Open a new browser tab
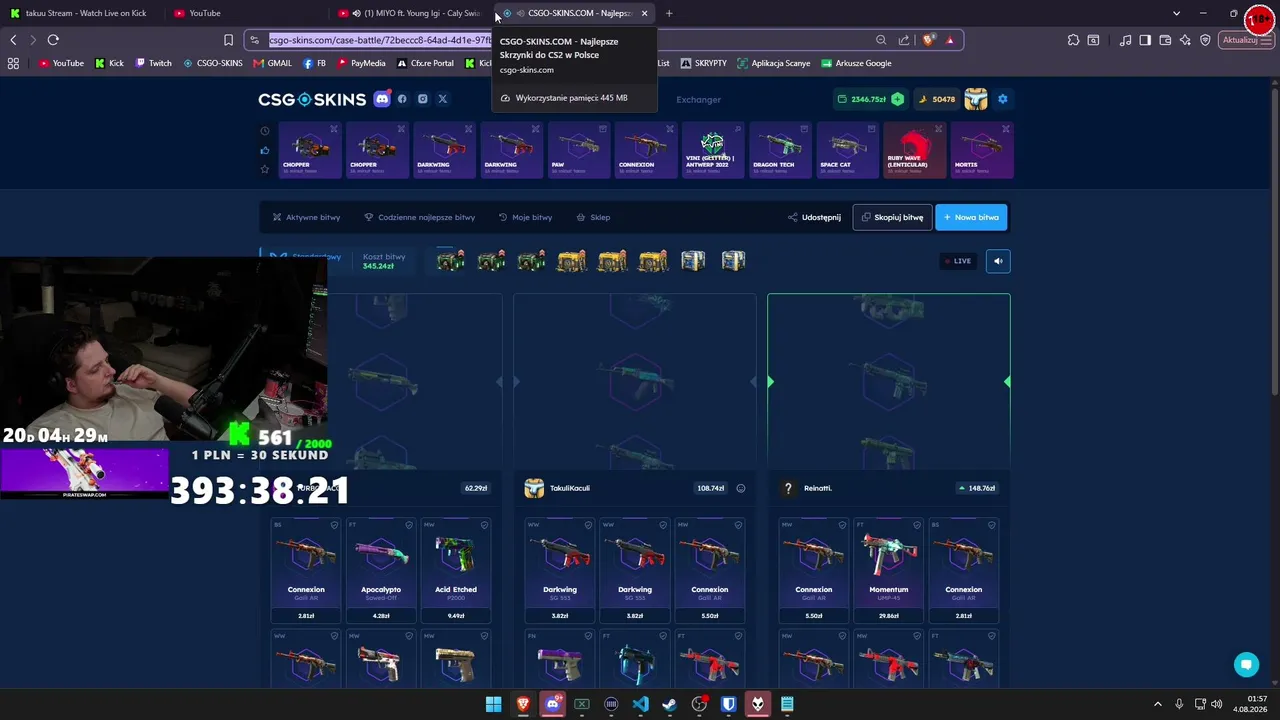The height and width of the screenshot is (720, 1280). [x=669, y=13]
